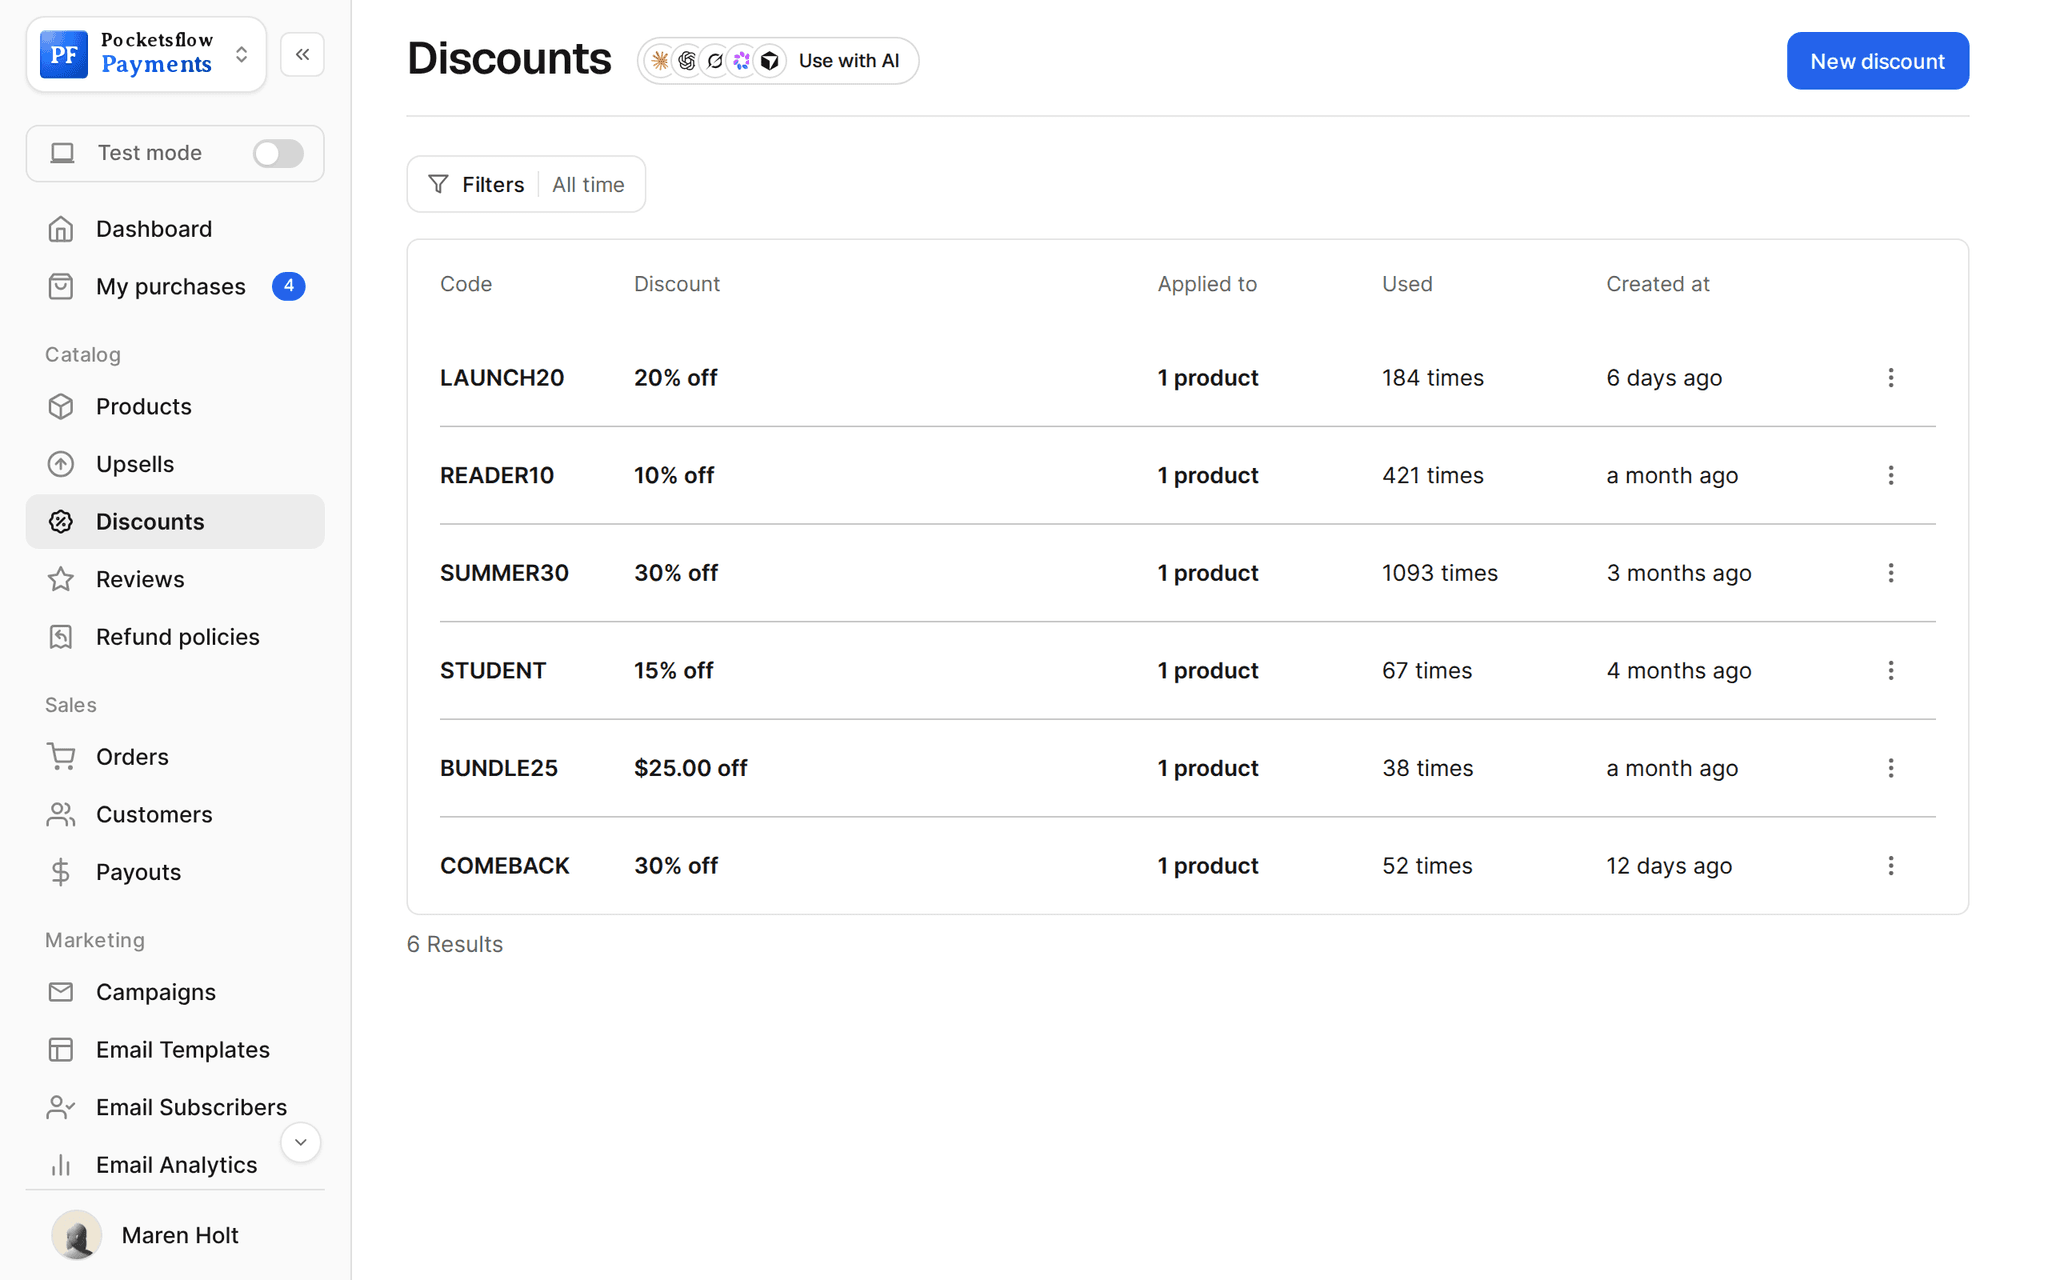Image resolution: width=2048 pixels, height=1280 pixels.
Task: Click '1 product' in the BUNDLE25 row
Action: (1208, 768)
